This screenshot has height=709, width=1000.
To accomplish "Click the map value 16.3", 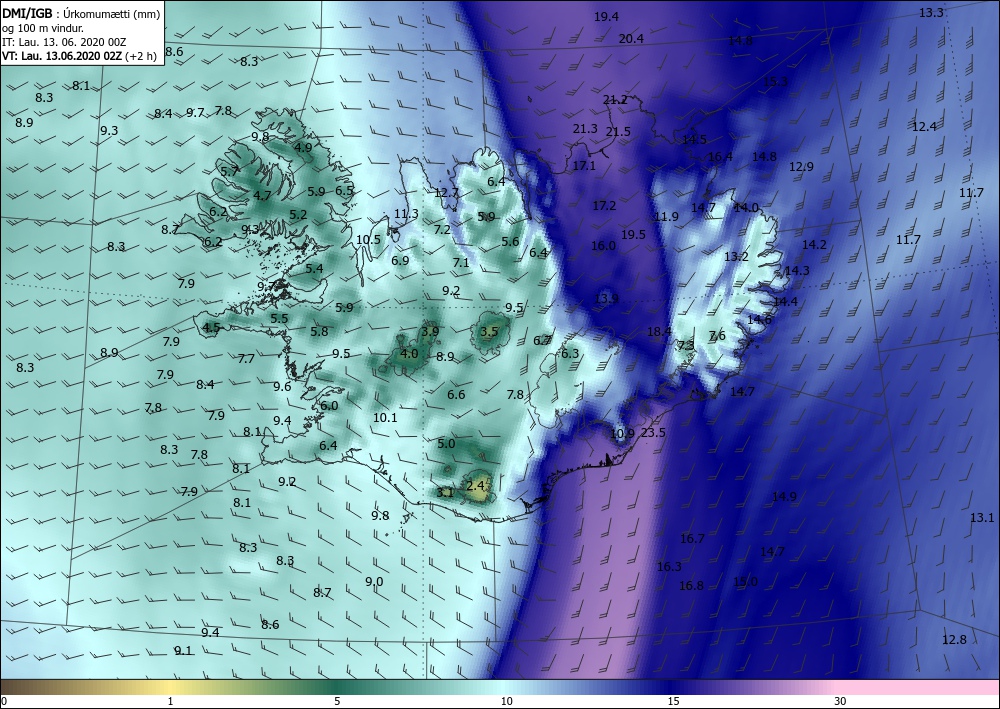I will [x=669, y=567].
